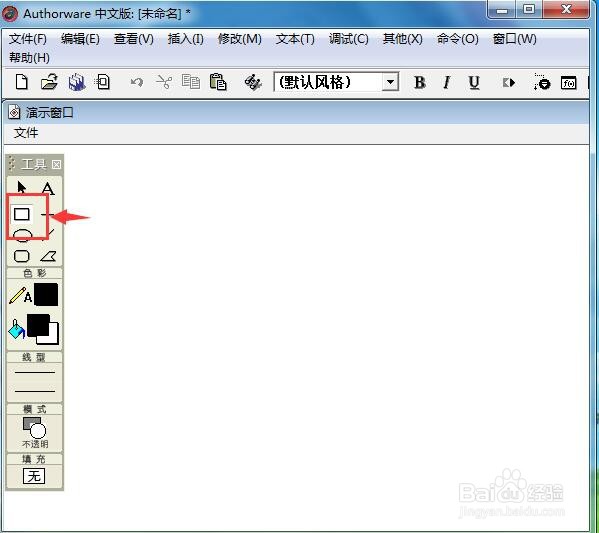Open the 帮助(H) menu
Image resolution: width=599 pixels, height=533 pixels.
click(29, 58)
